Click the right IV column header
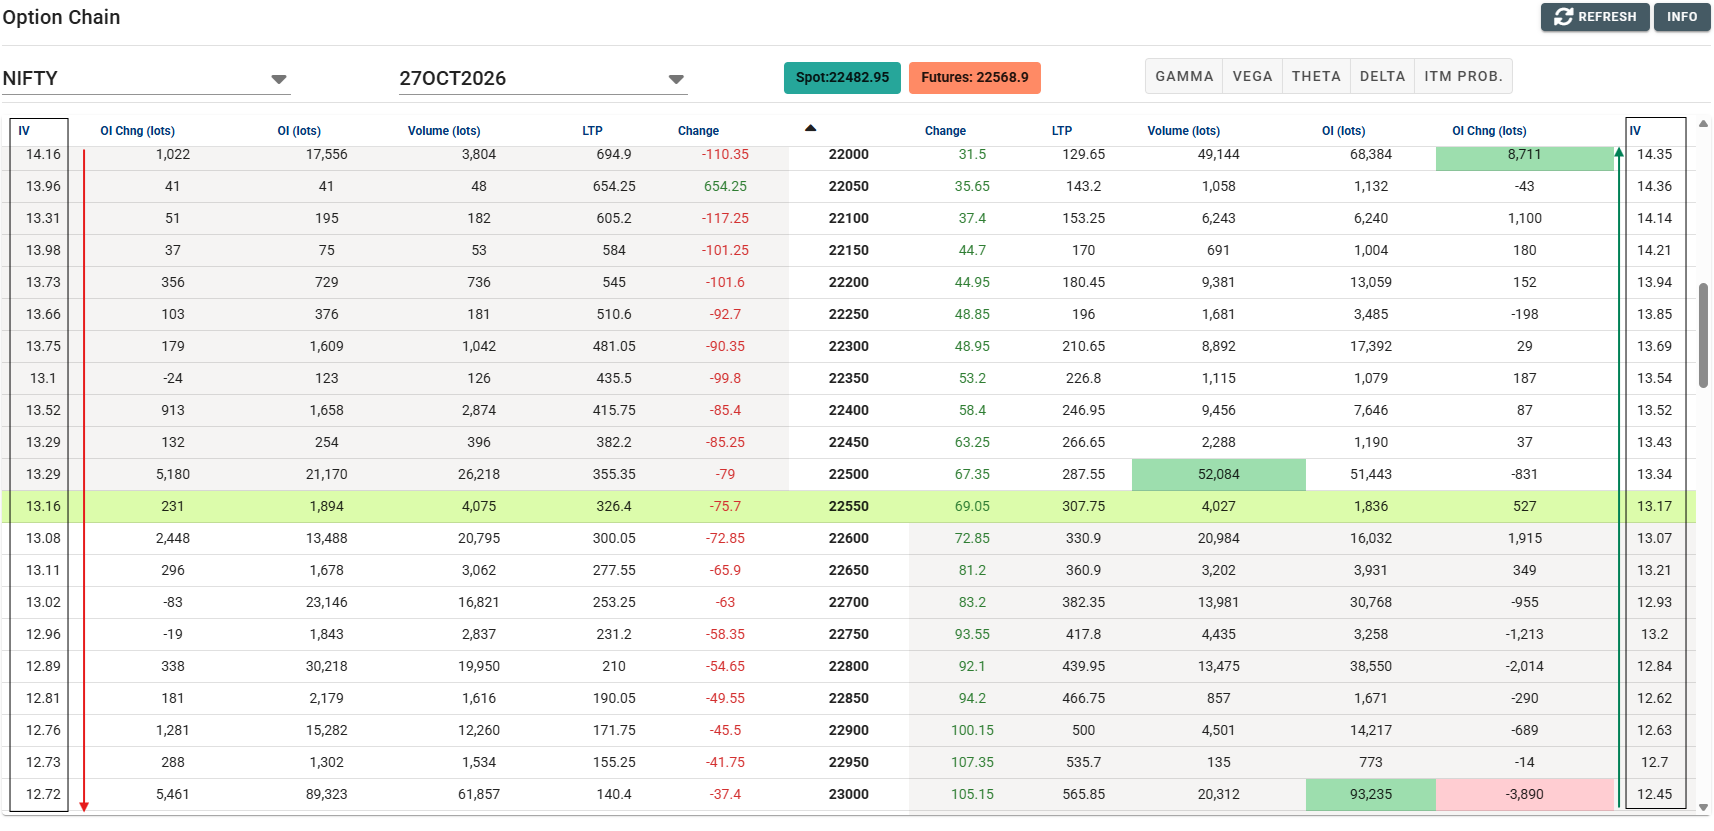Viewport: 1714px width, 831px height. [x=1635, y=131]
